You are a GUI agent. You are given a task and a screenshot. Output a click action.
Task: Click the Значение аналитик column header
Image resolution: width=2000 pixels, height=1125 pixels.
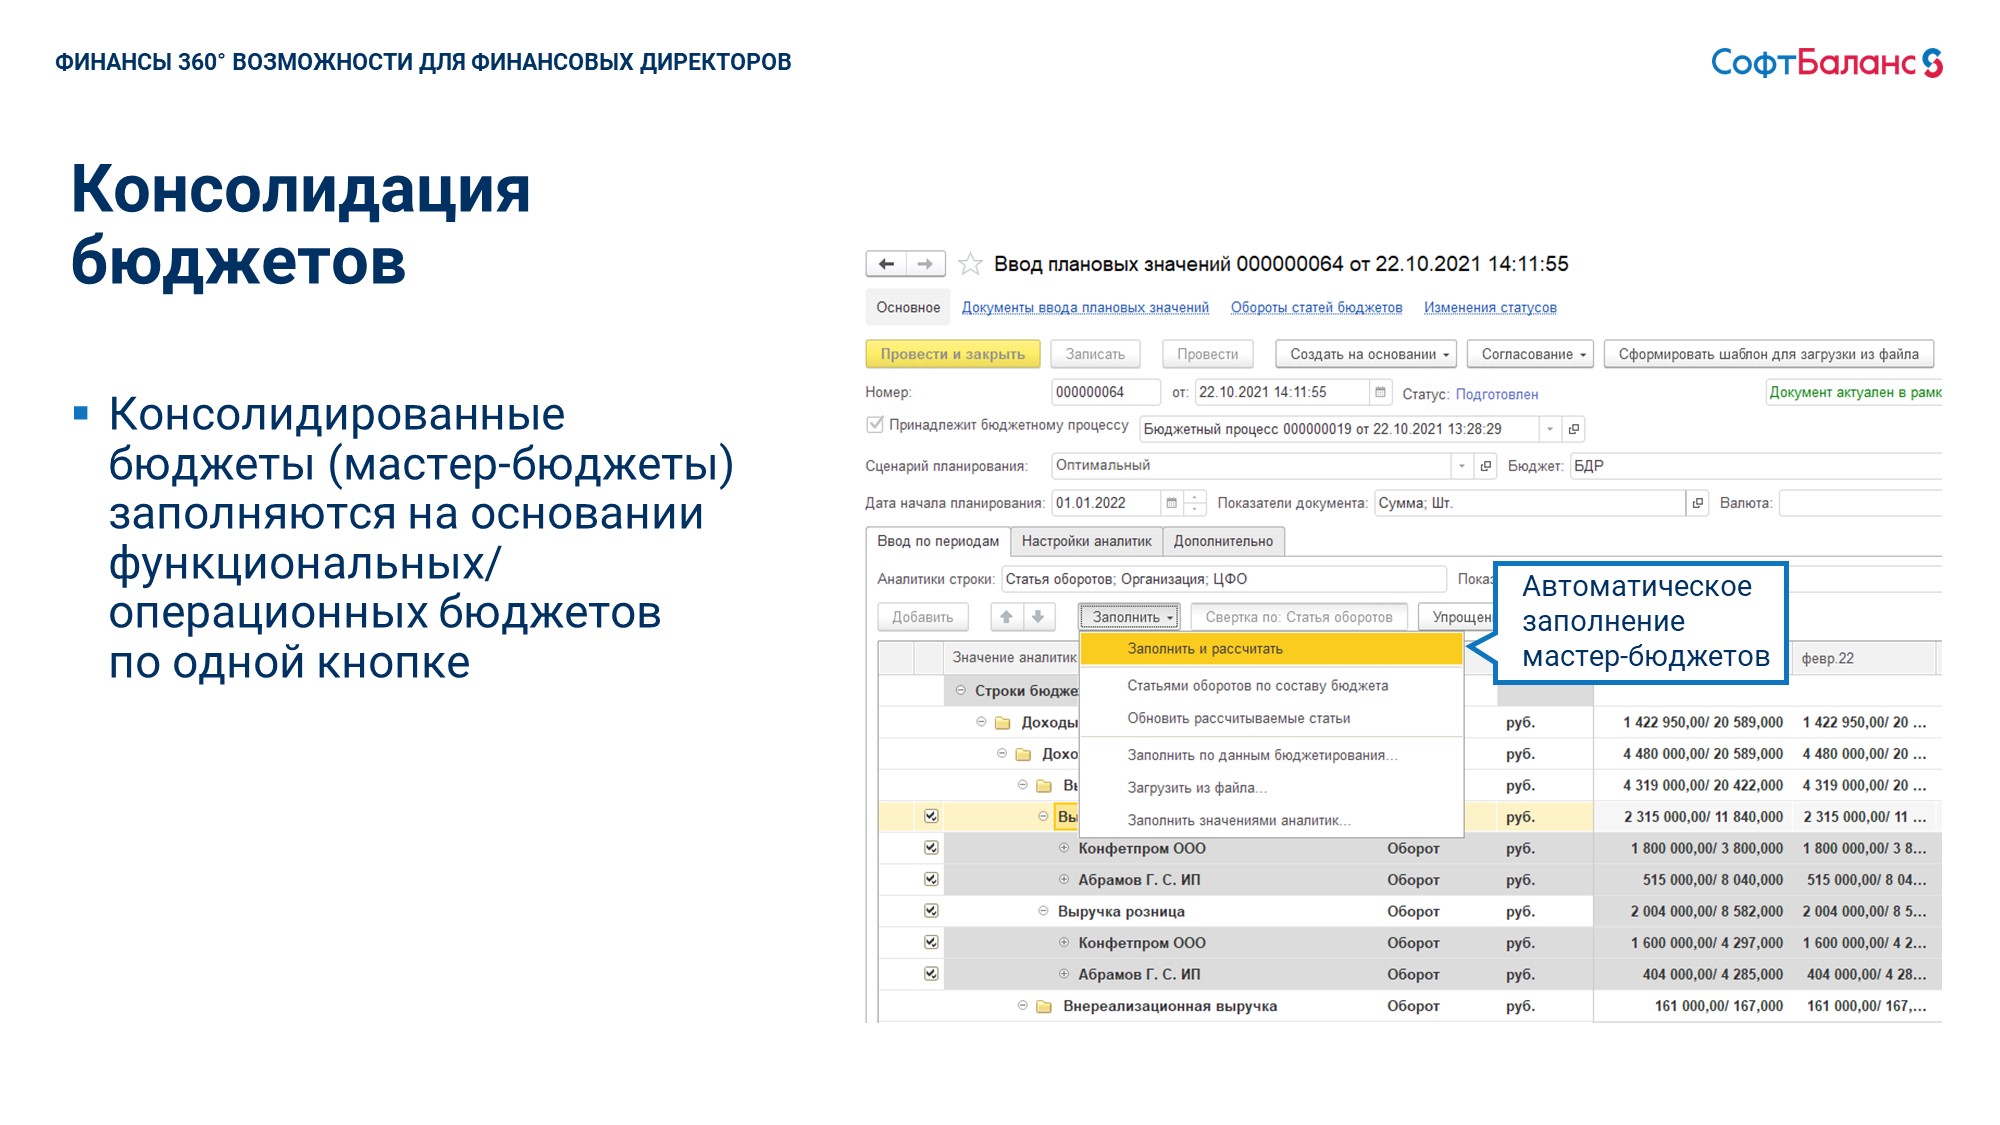tap(1012, 657)
